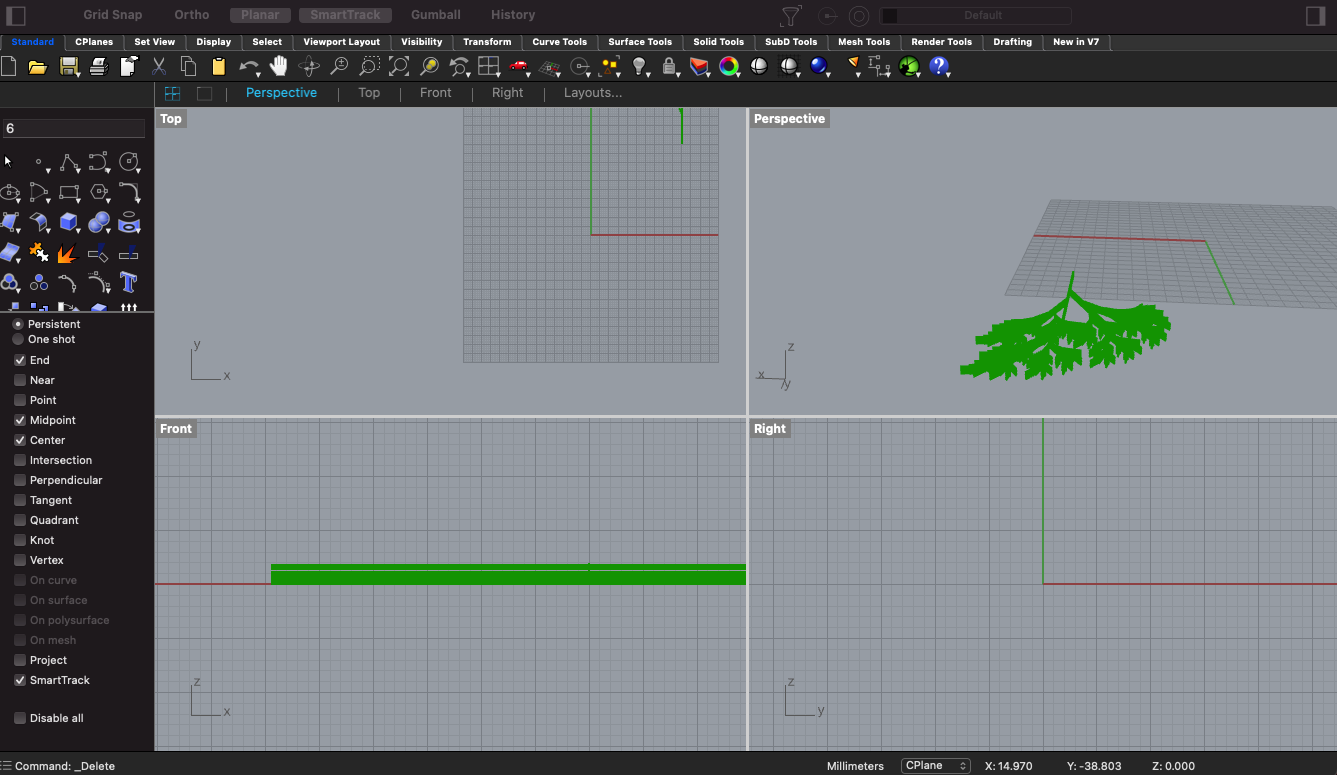
Task: Expand the Front viewport title menu
Action: pos(175,428)
